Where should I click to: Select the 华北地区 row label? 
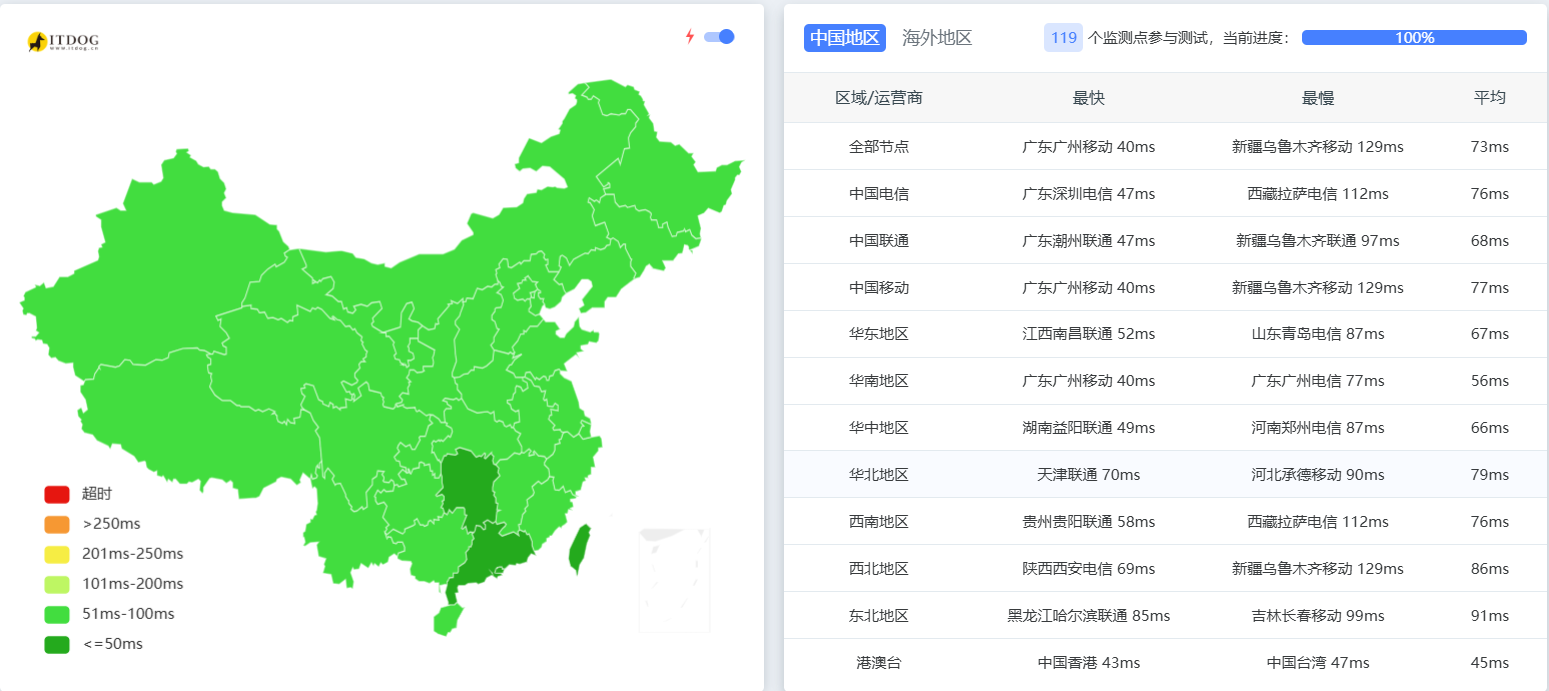(x=879, y=475)
